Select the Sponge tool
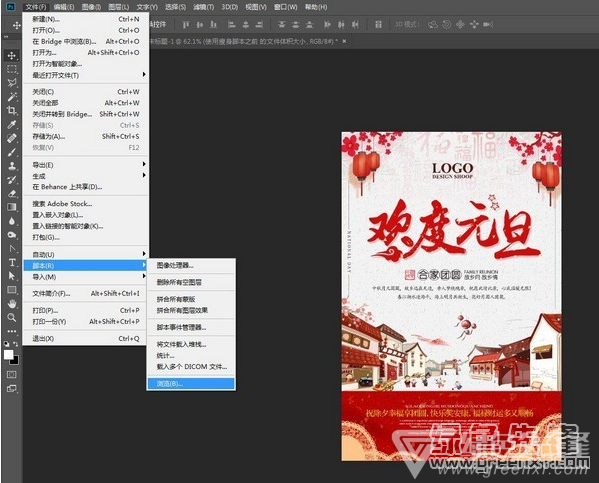 (12, 235)
